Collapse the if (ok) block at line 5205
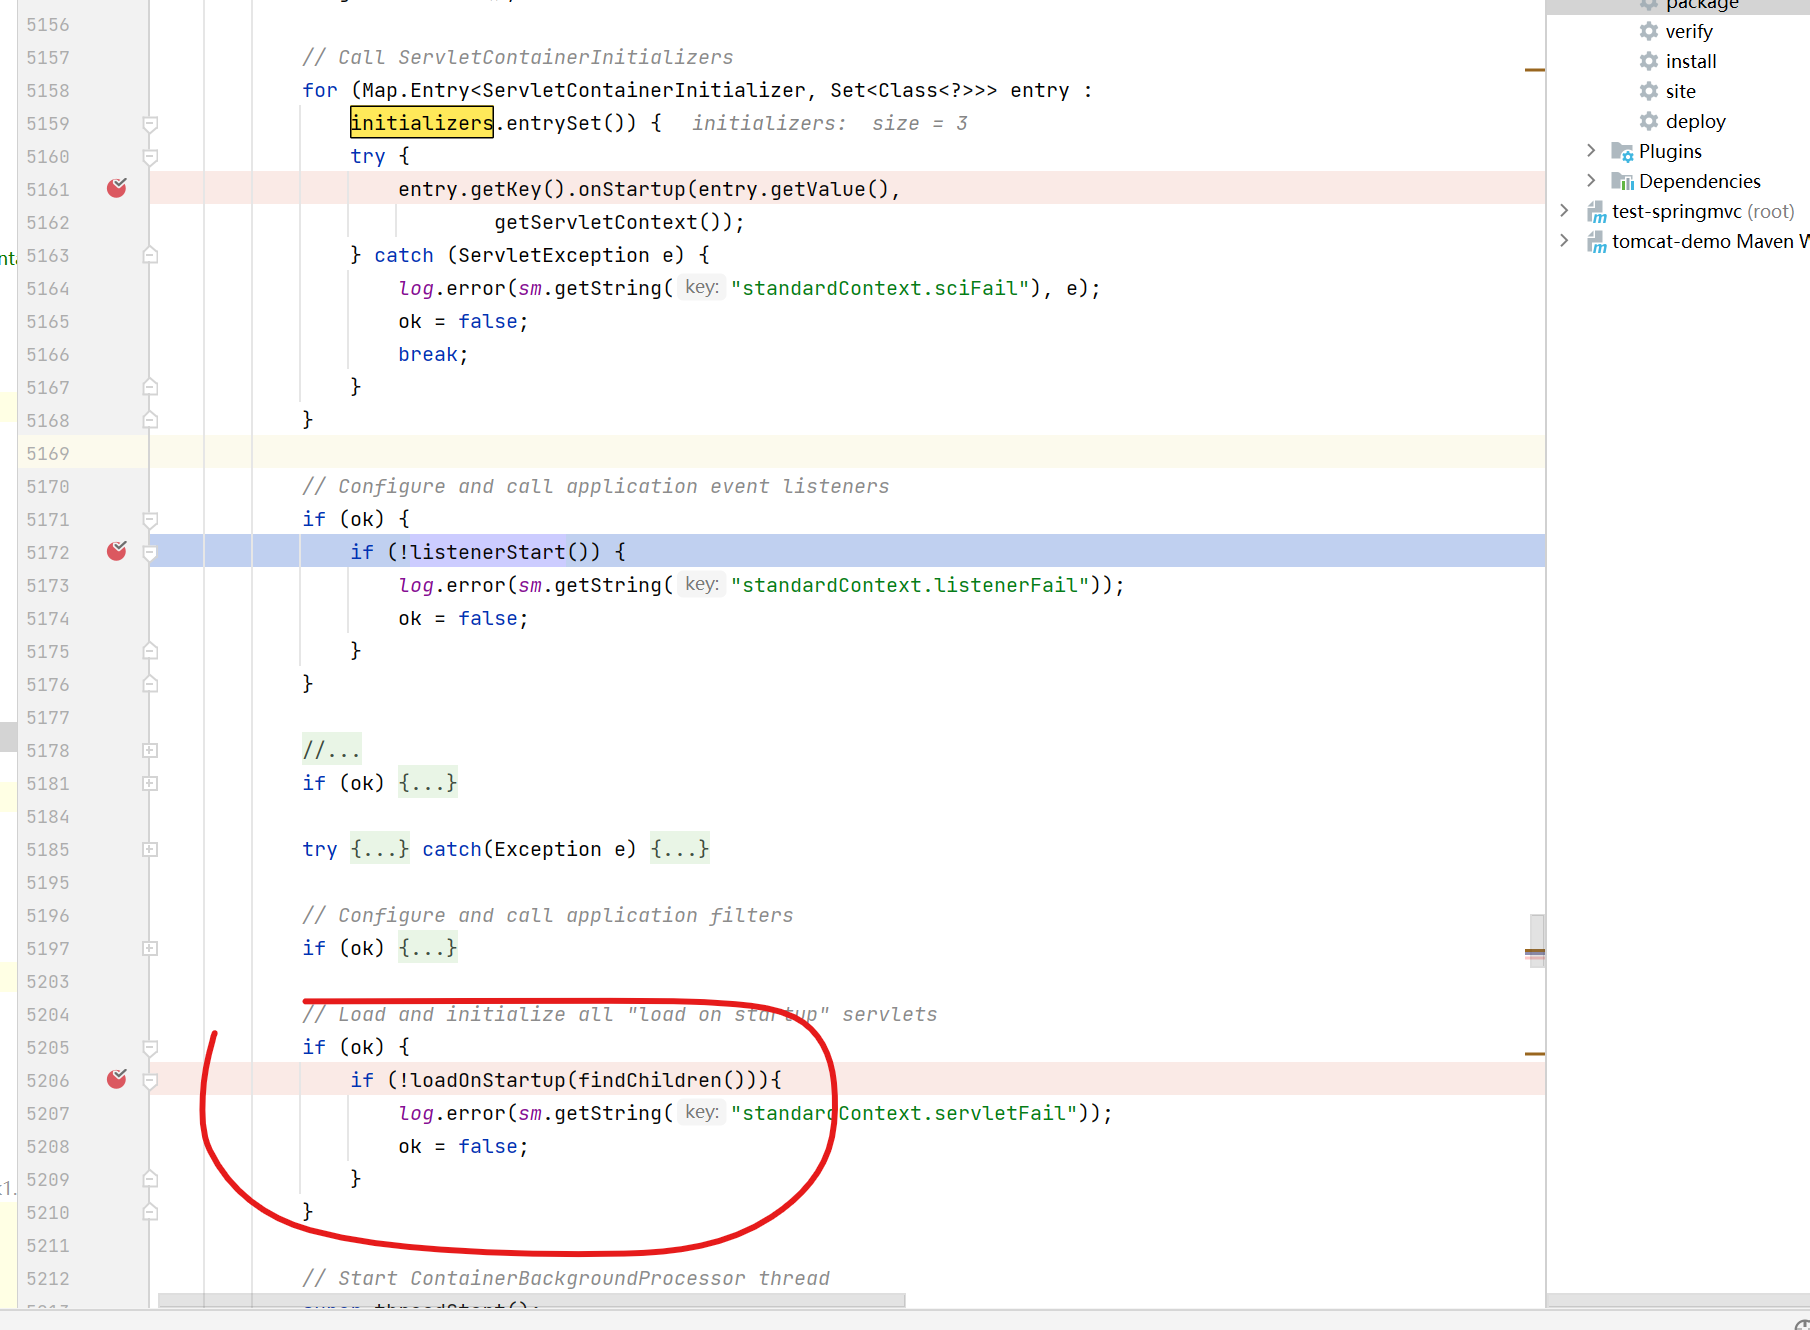 pos(150,1048)
